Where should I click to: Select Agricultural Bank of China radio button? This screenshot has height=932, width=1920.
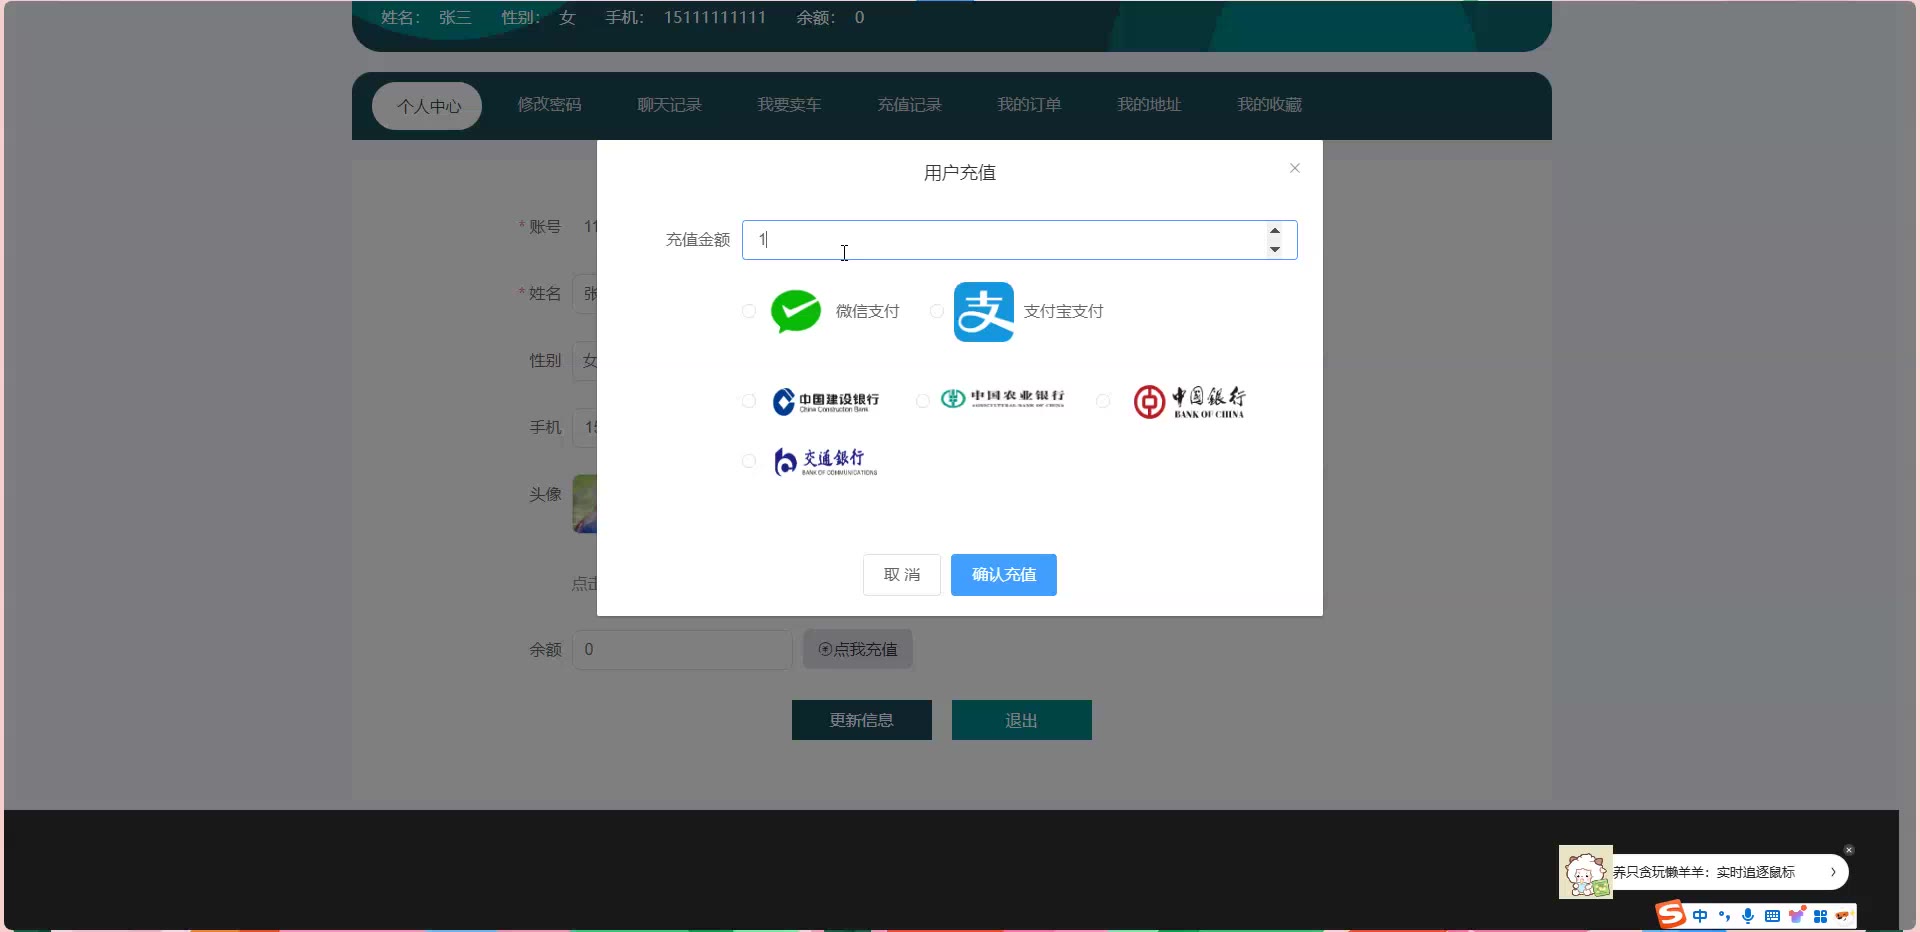[922, 401]
